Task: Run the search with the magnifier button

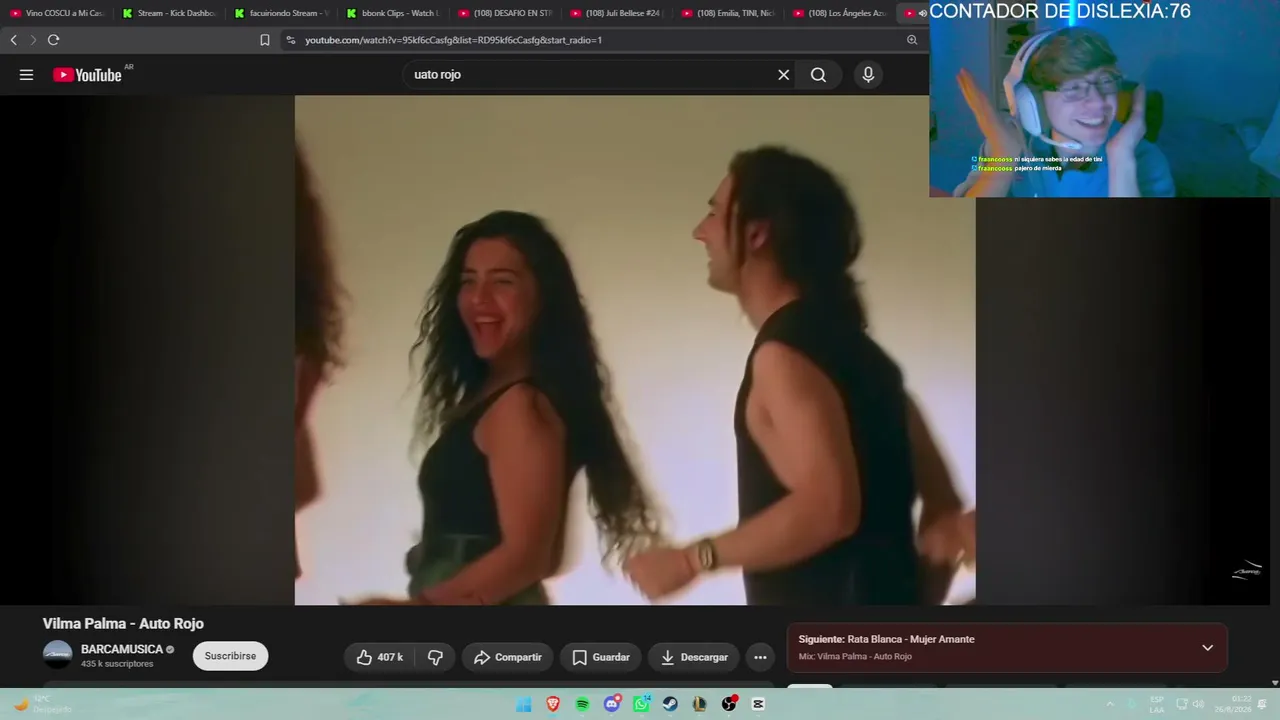Action: click(818, 75)
